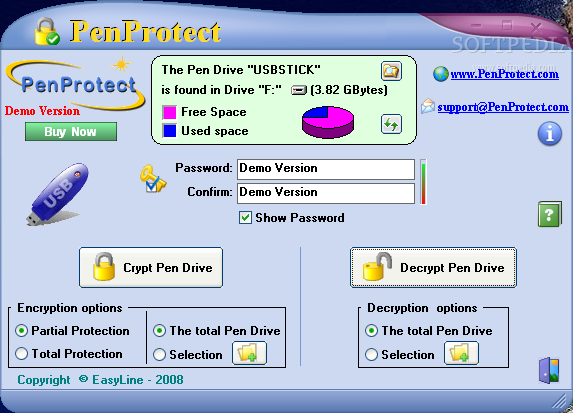Click the Decrypt Pen Drive button
The height and width of the screenshot is (413, 573).
click(x=433, y=268)
